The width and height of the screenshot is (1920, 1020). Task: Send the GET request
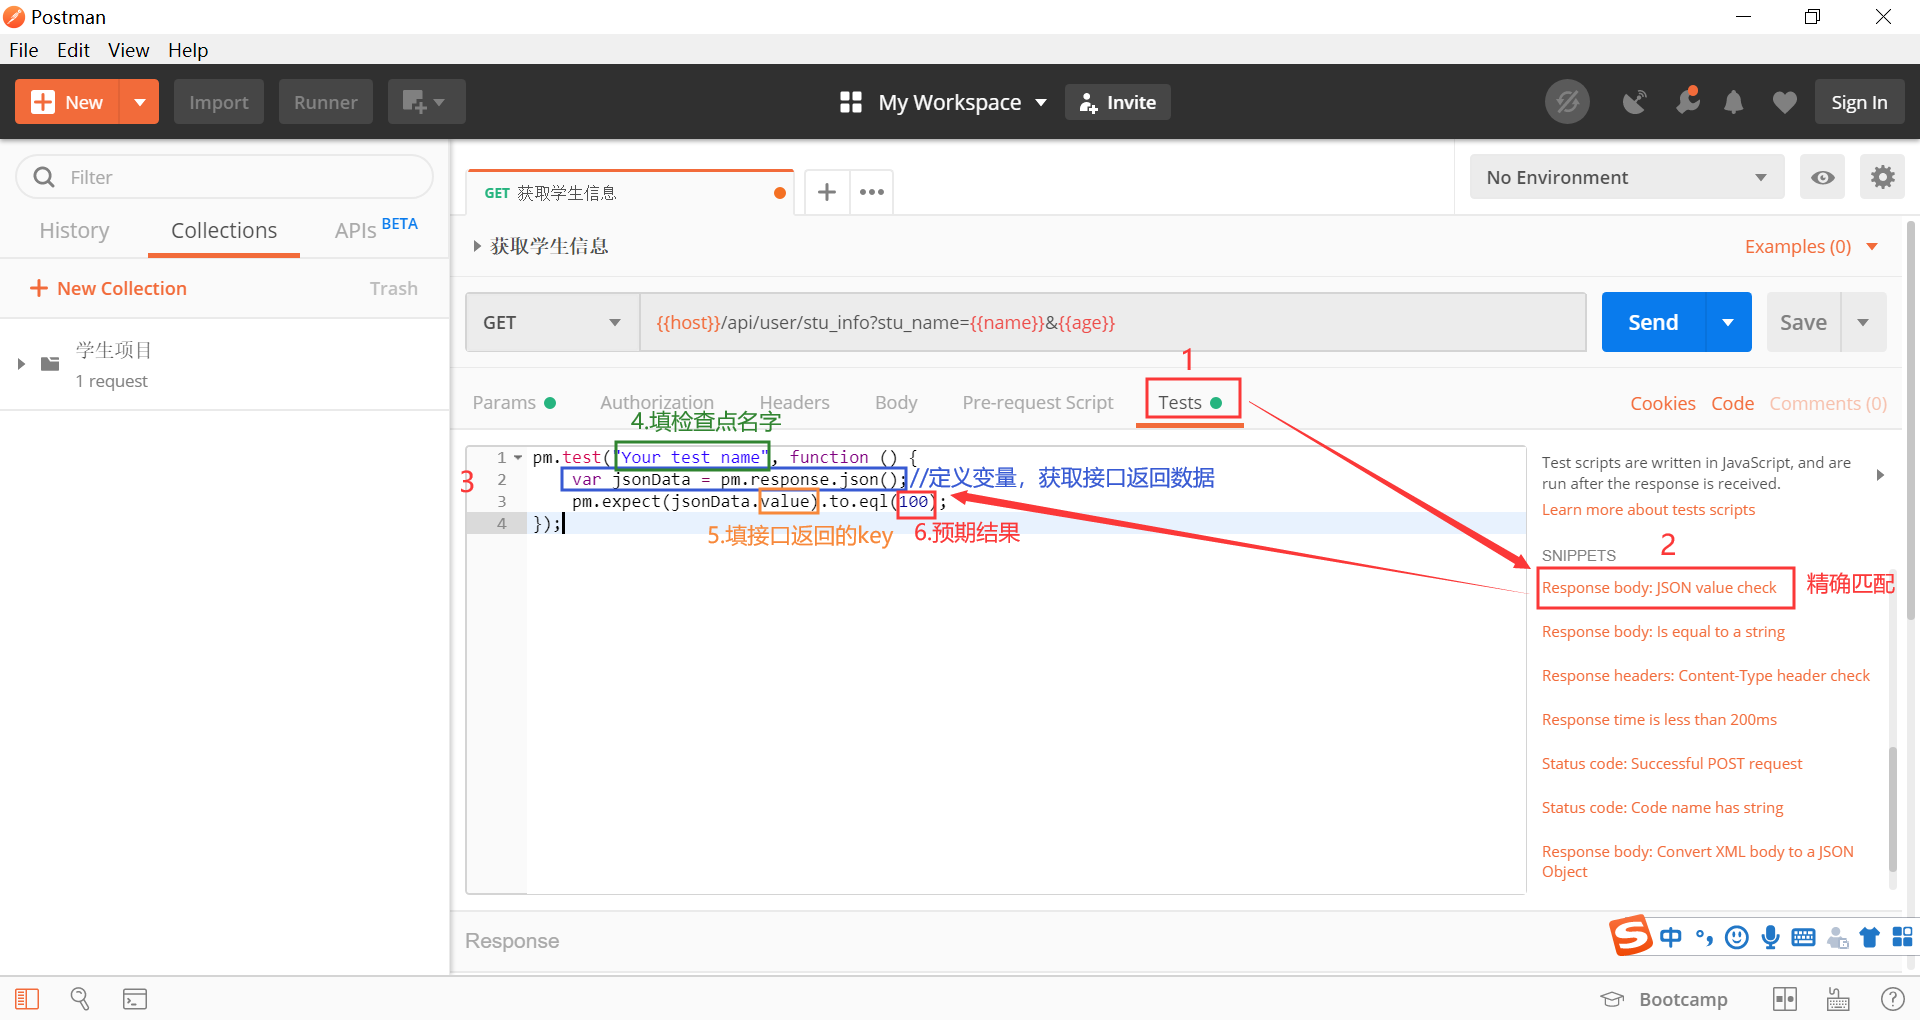click(1653, 322)
